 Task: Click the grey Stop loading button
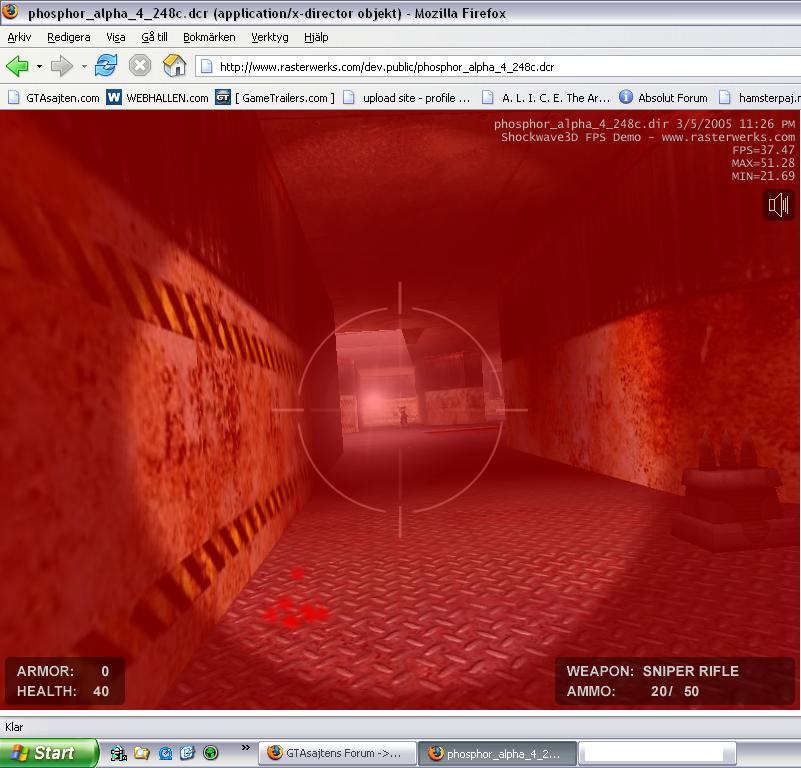(139, 66)
